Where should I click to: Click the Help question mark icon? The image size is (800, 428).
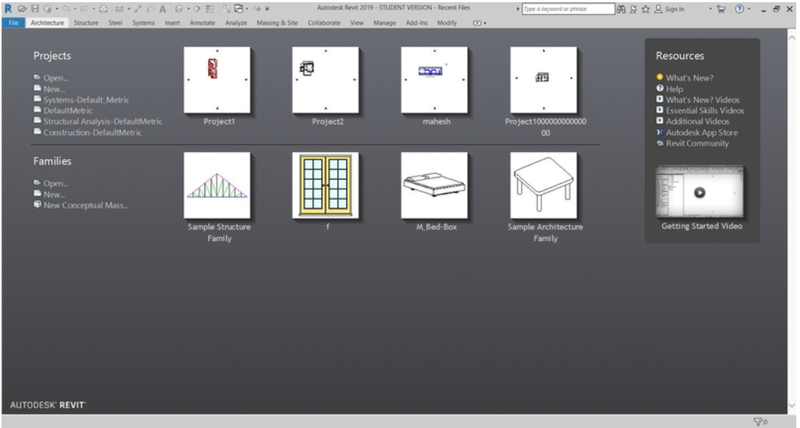pyautogui.click(x=739, y=9)
